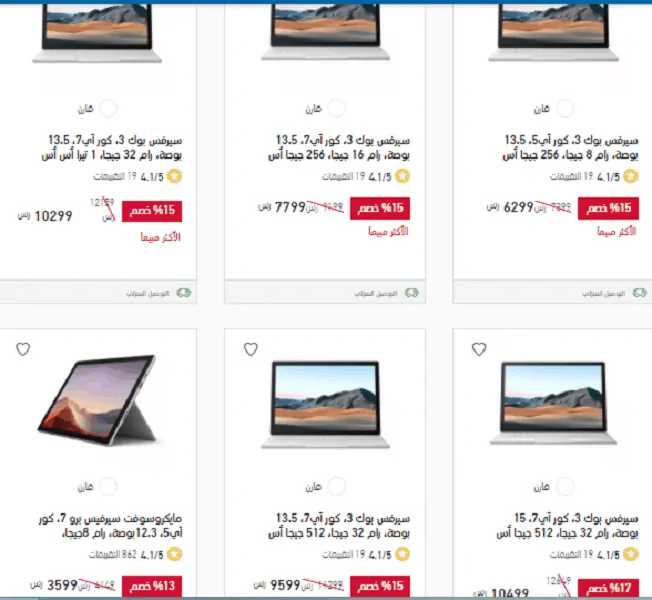Click star rating icon of 6299 priced laptop
This screenshot has height=600, width=652.
pos(631,176)
